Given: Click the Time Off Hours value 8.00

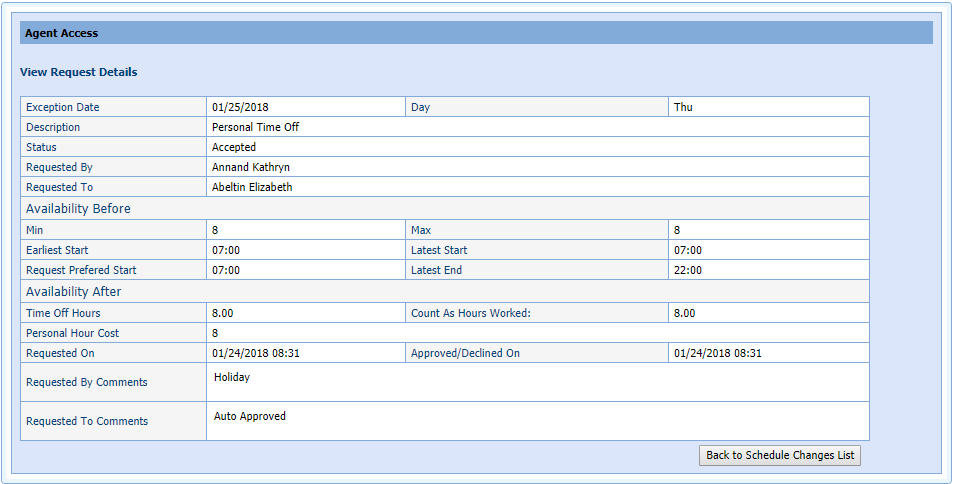Looking at the screenshot, I should click(x=223, y=313).
